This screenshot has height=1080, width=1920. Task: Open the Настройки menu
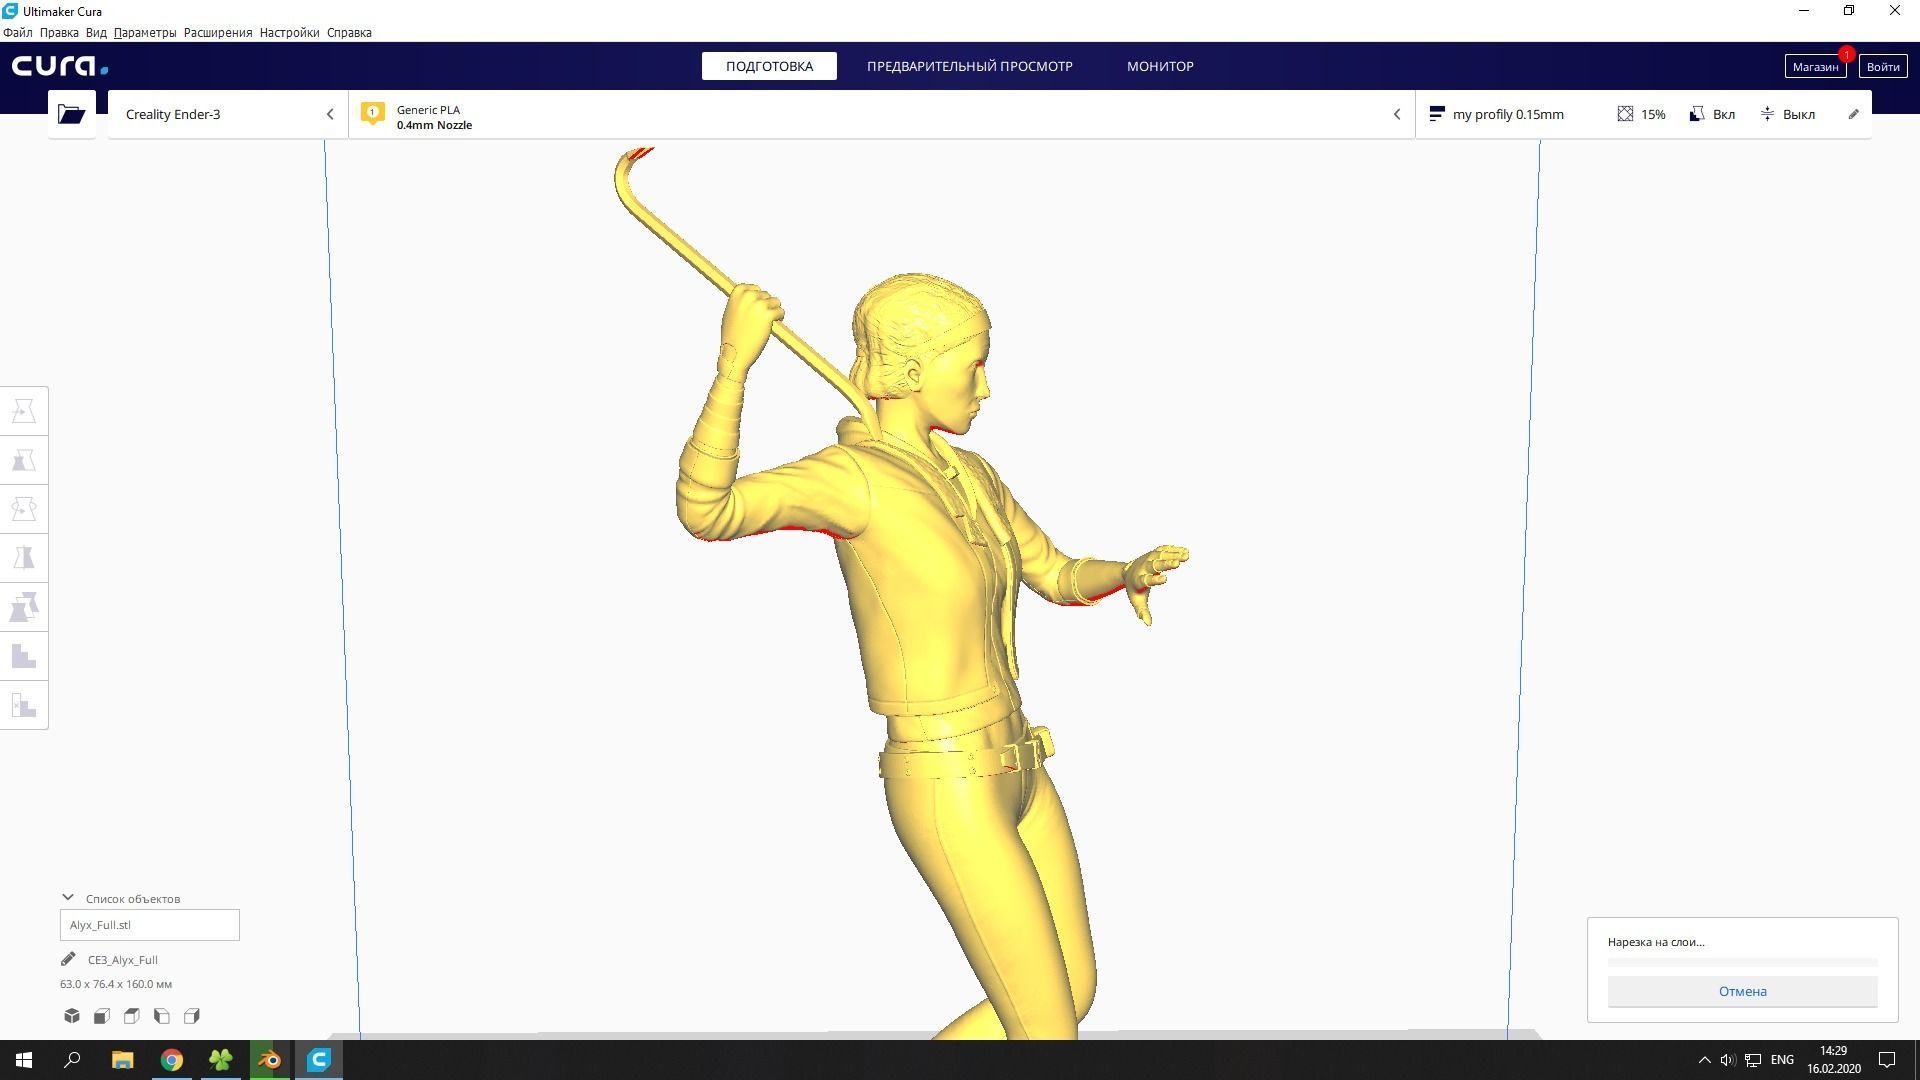tap(289, 32)
